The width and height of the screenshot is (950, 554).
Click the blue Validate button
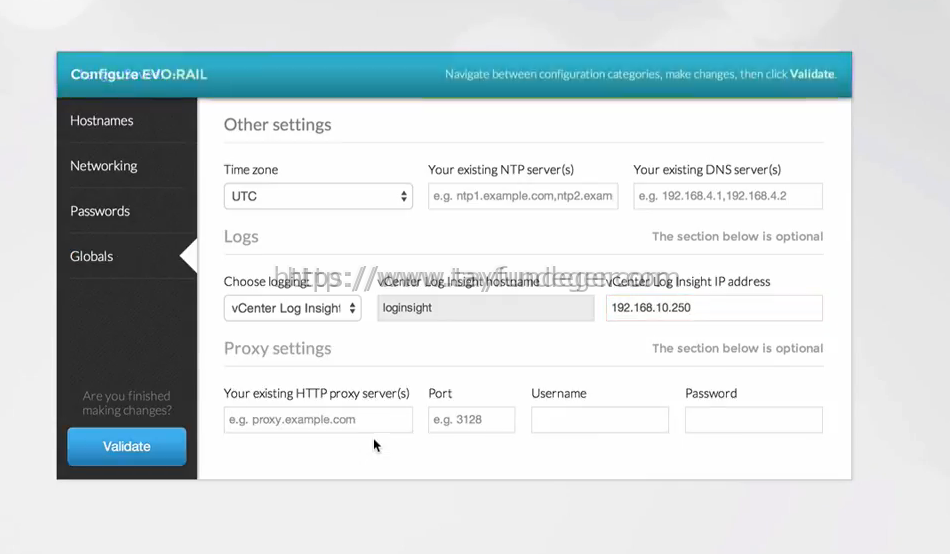pyautogui.click(x=127, y=447)
